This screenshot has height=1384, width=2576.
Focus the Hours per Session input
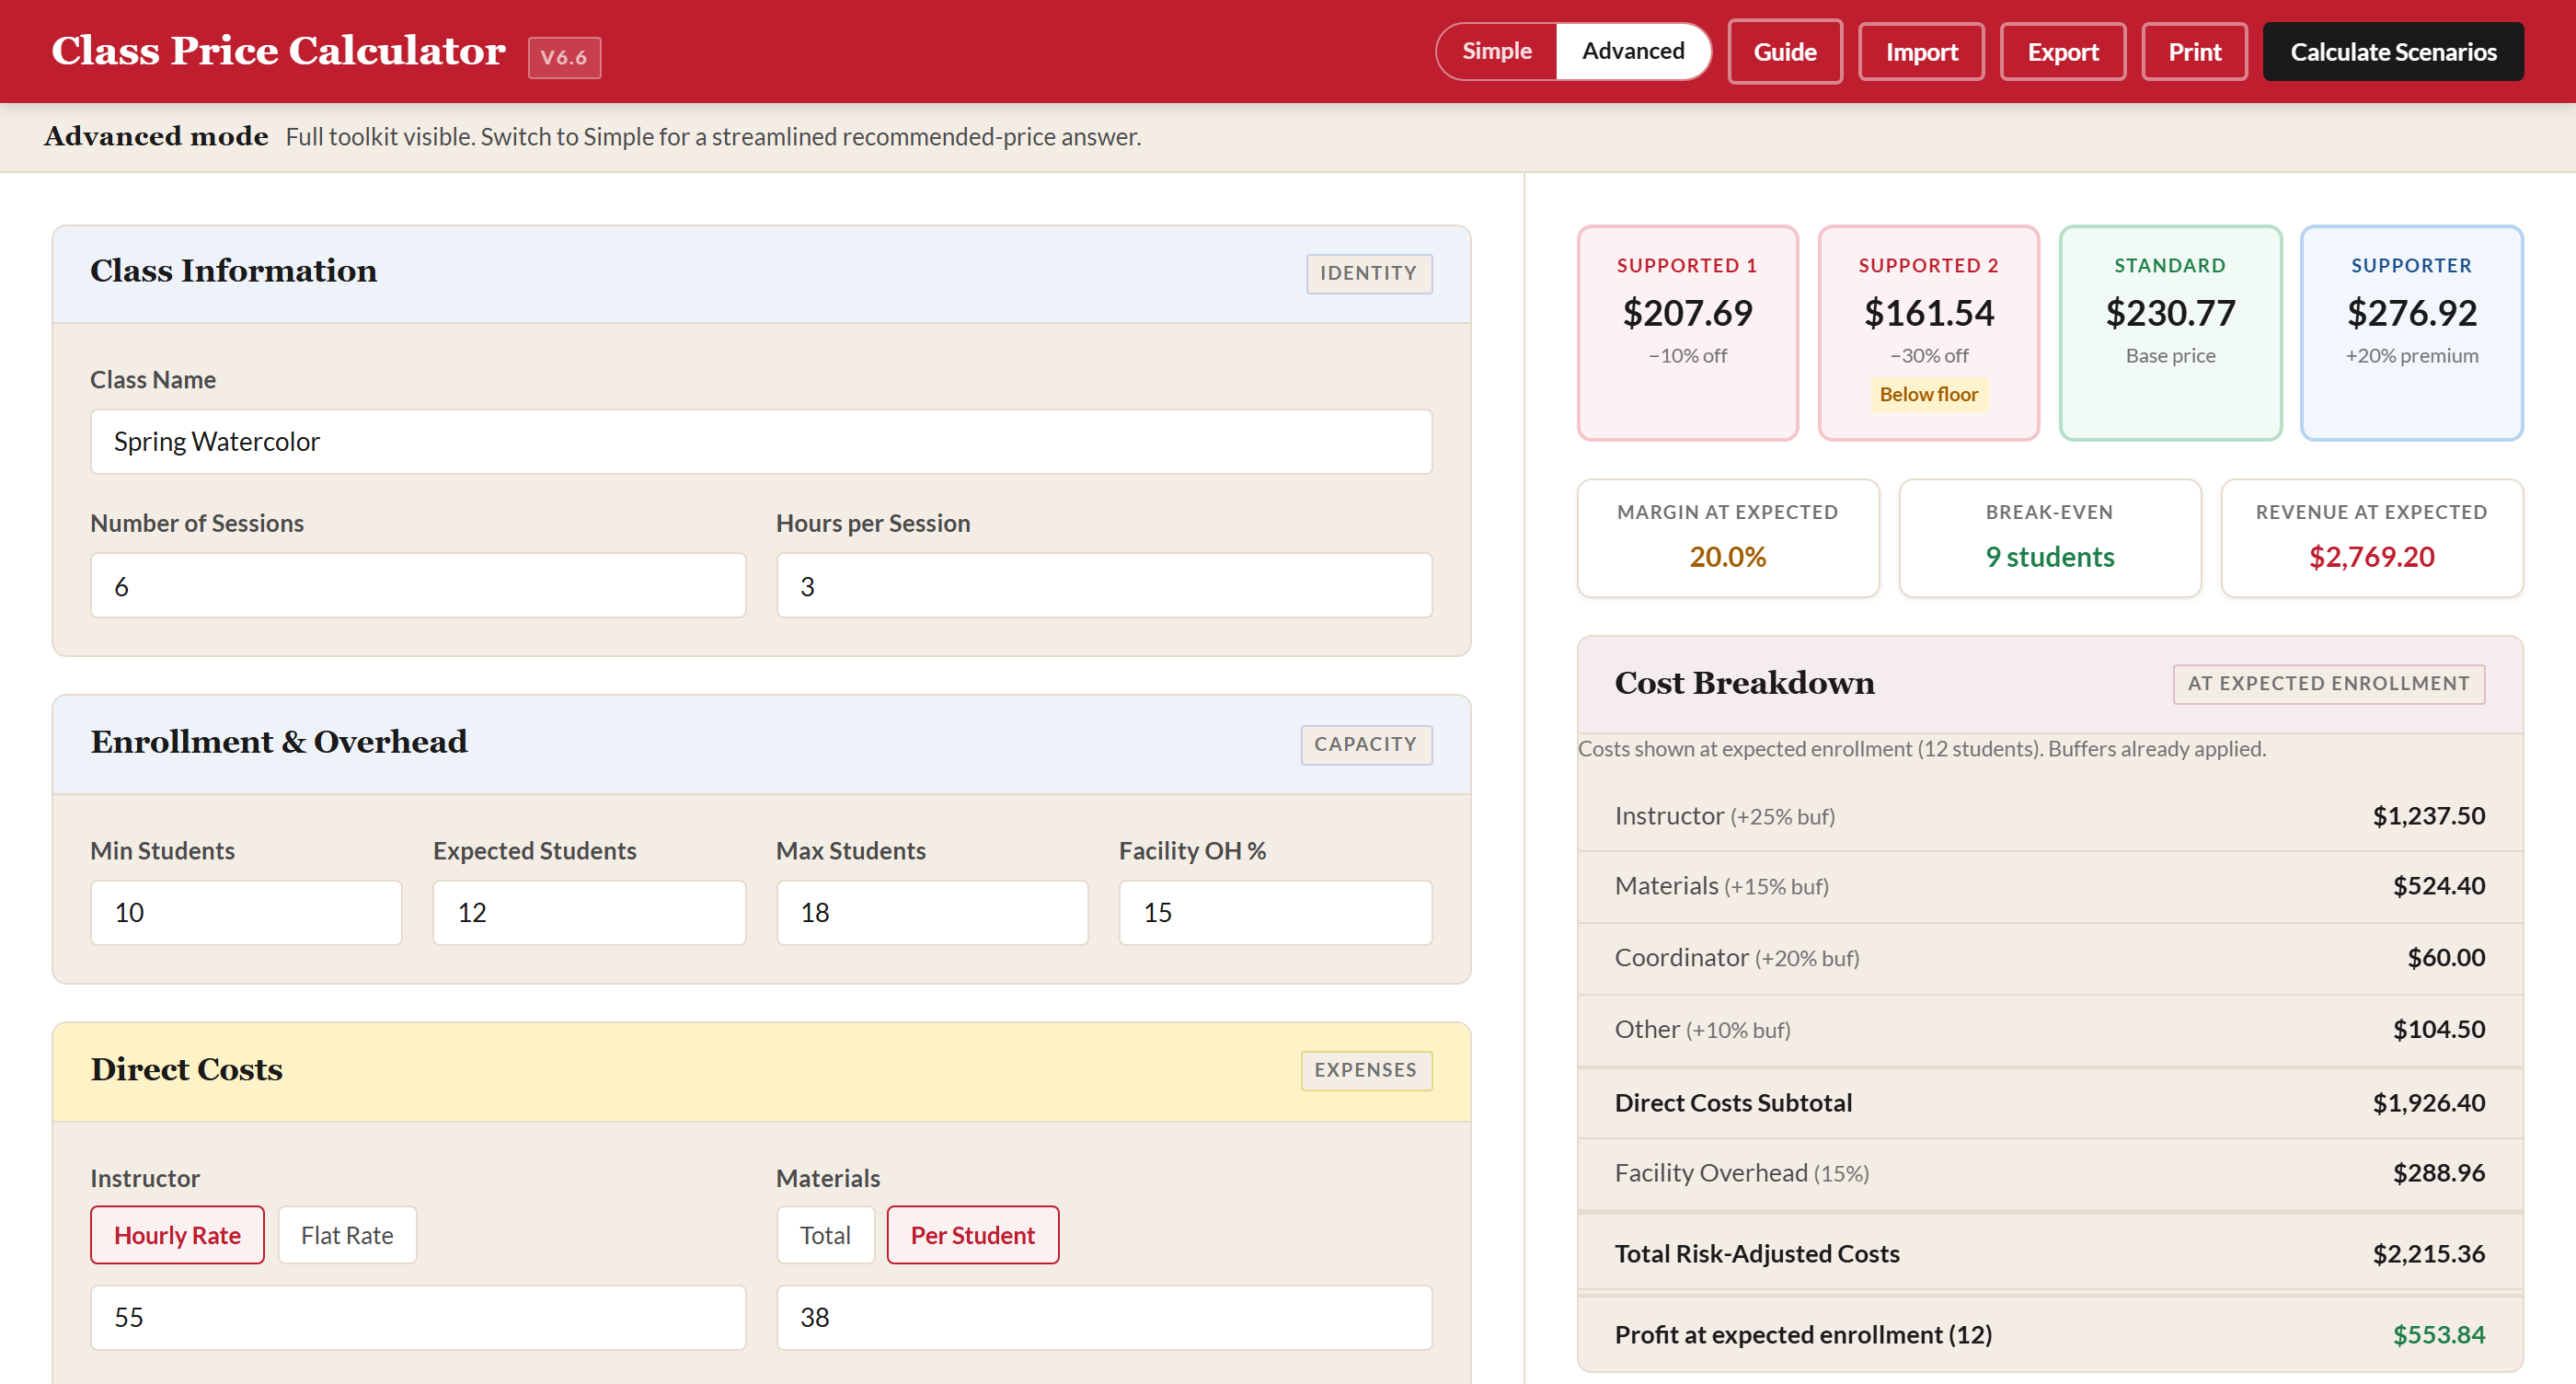click(1104, 586)
